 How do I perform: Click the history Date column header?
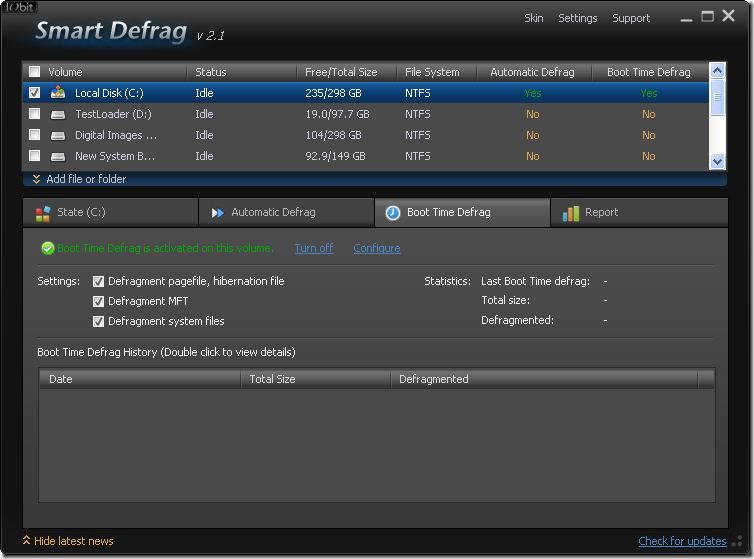(x=140, y=379)
